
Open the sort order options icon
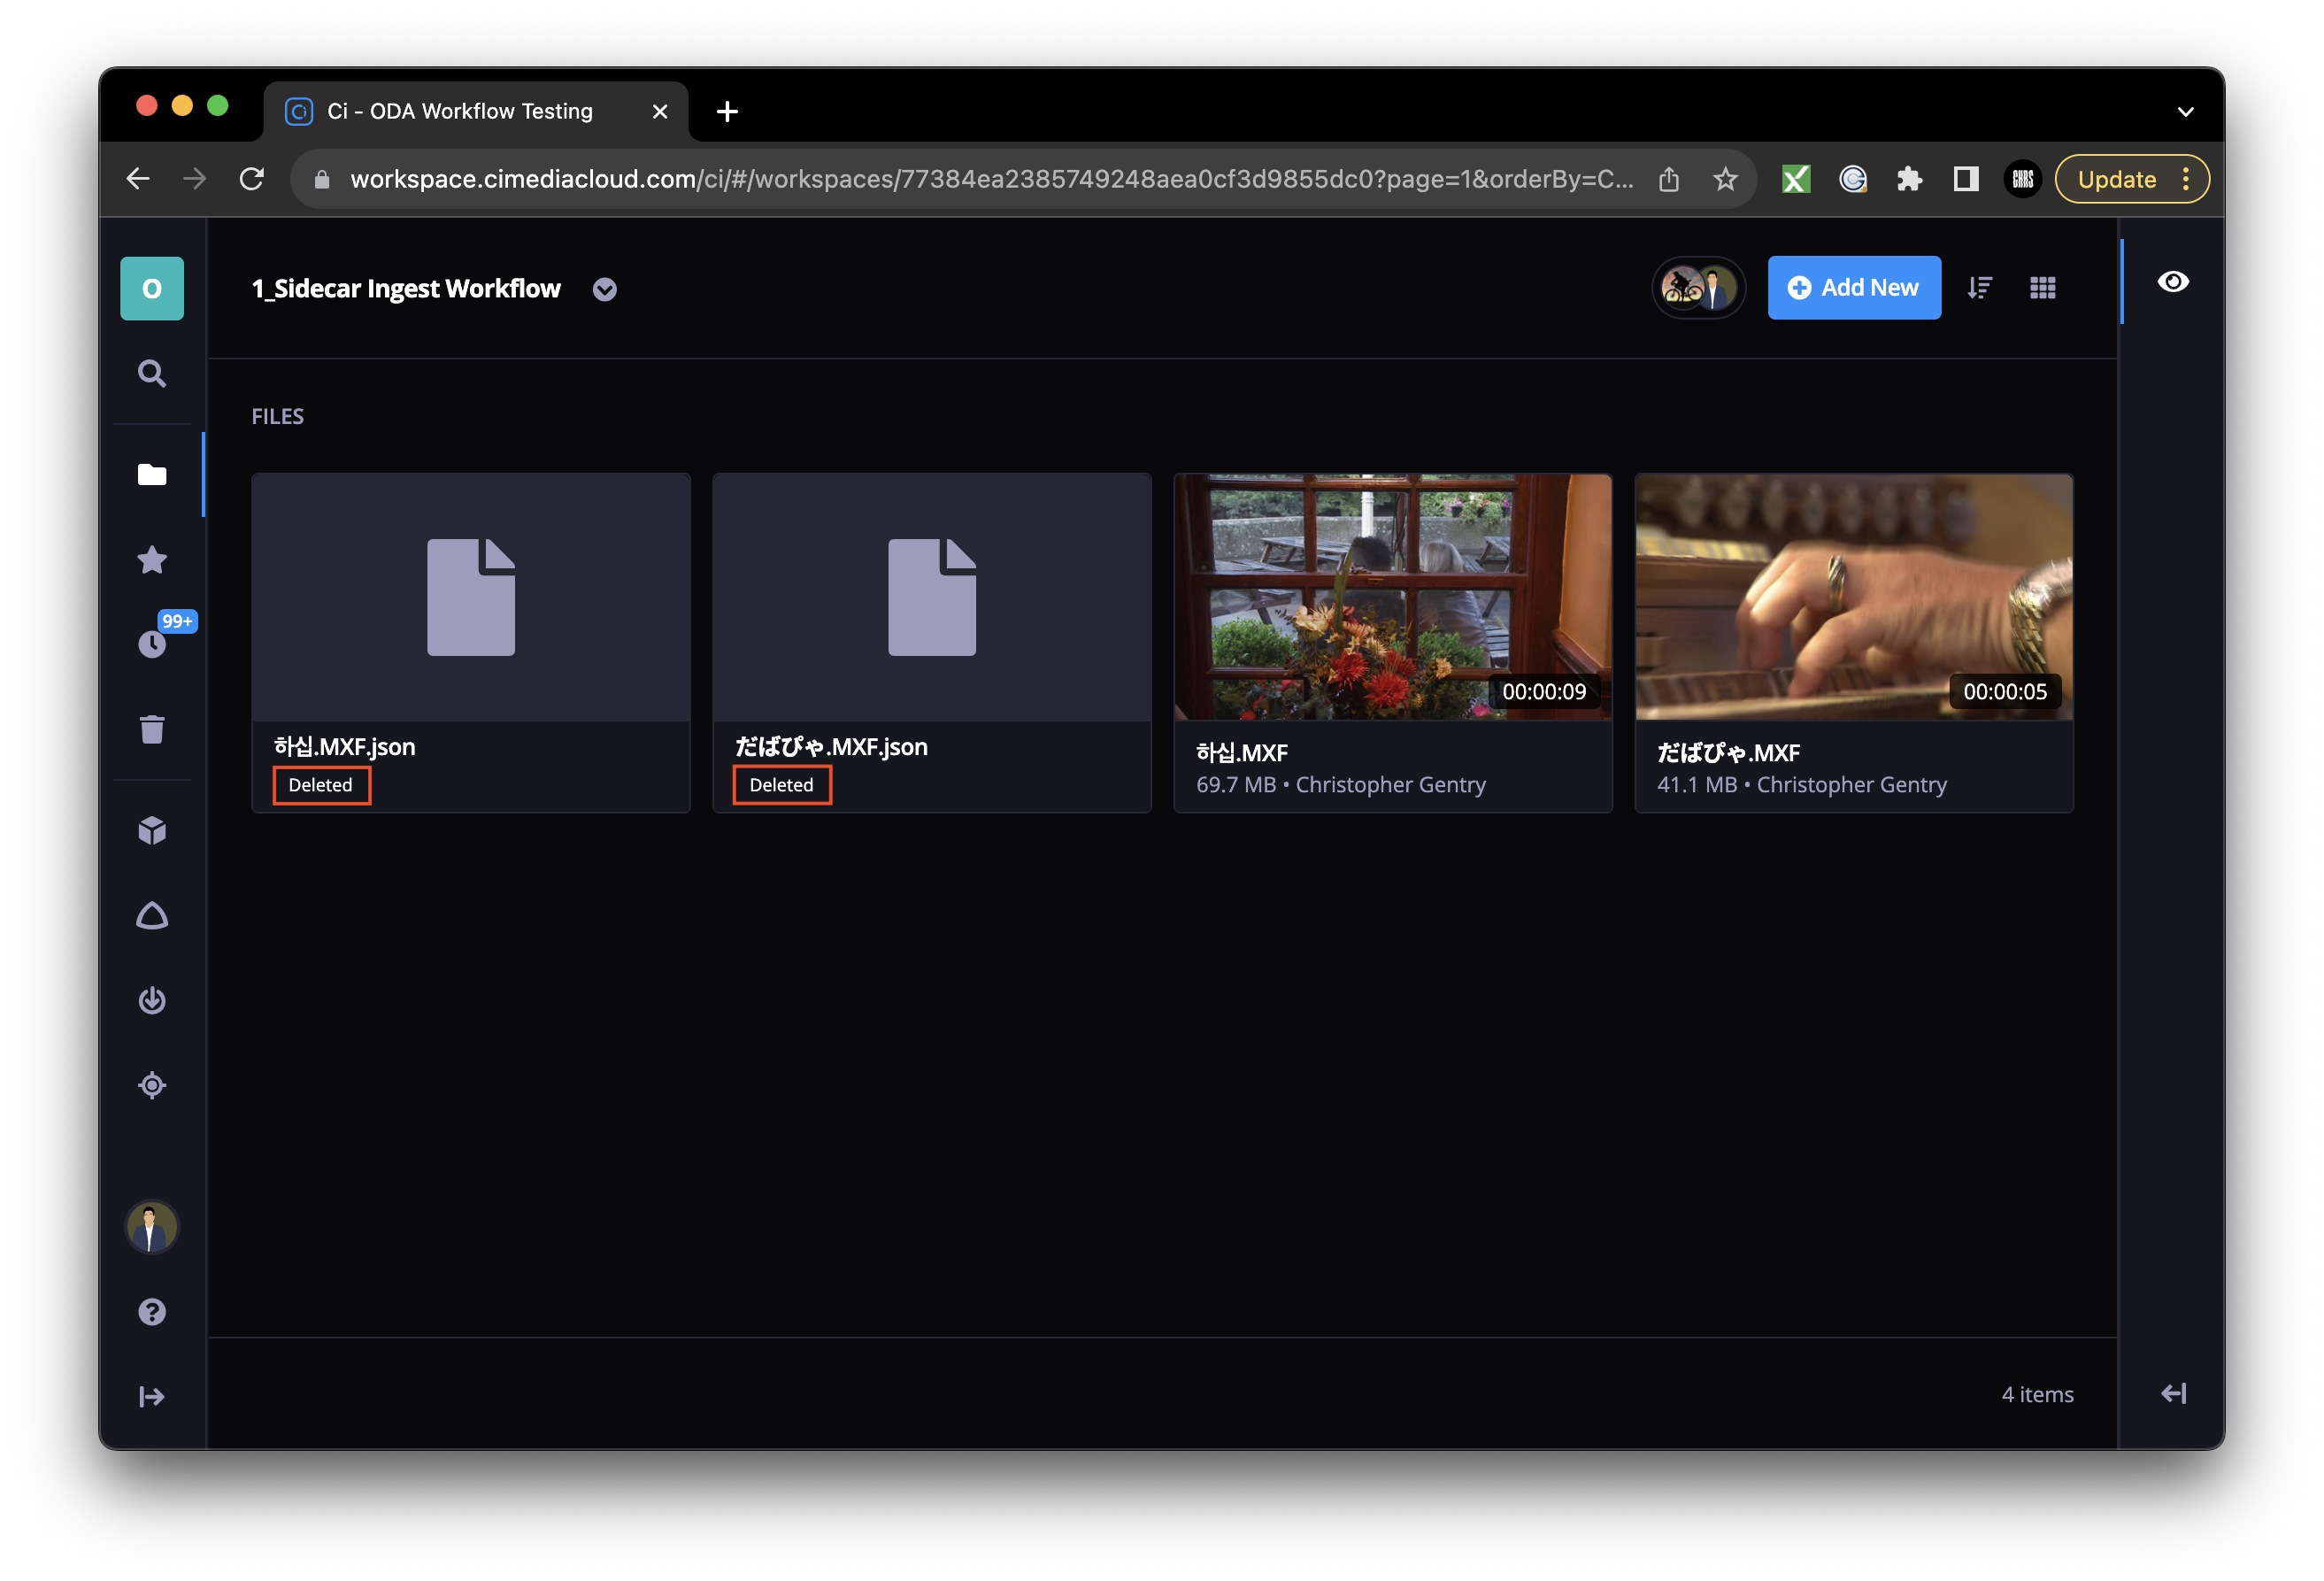click(1980, 288)
